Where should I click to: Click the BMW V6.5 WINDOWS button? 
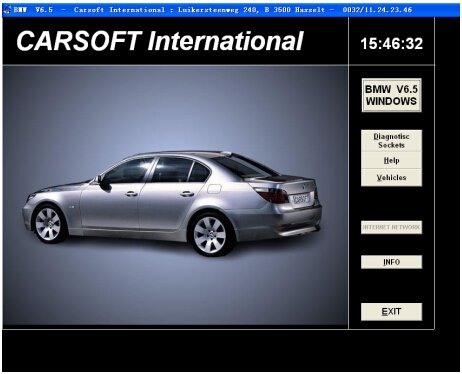click(x=391, y=95)
